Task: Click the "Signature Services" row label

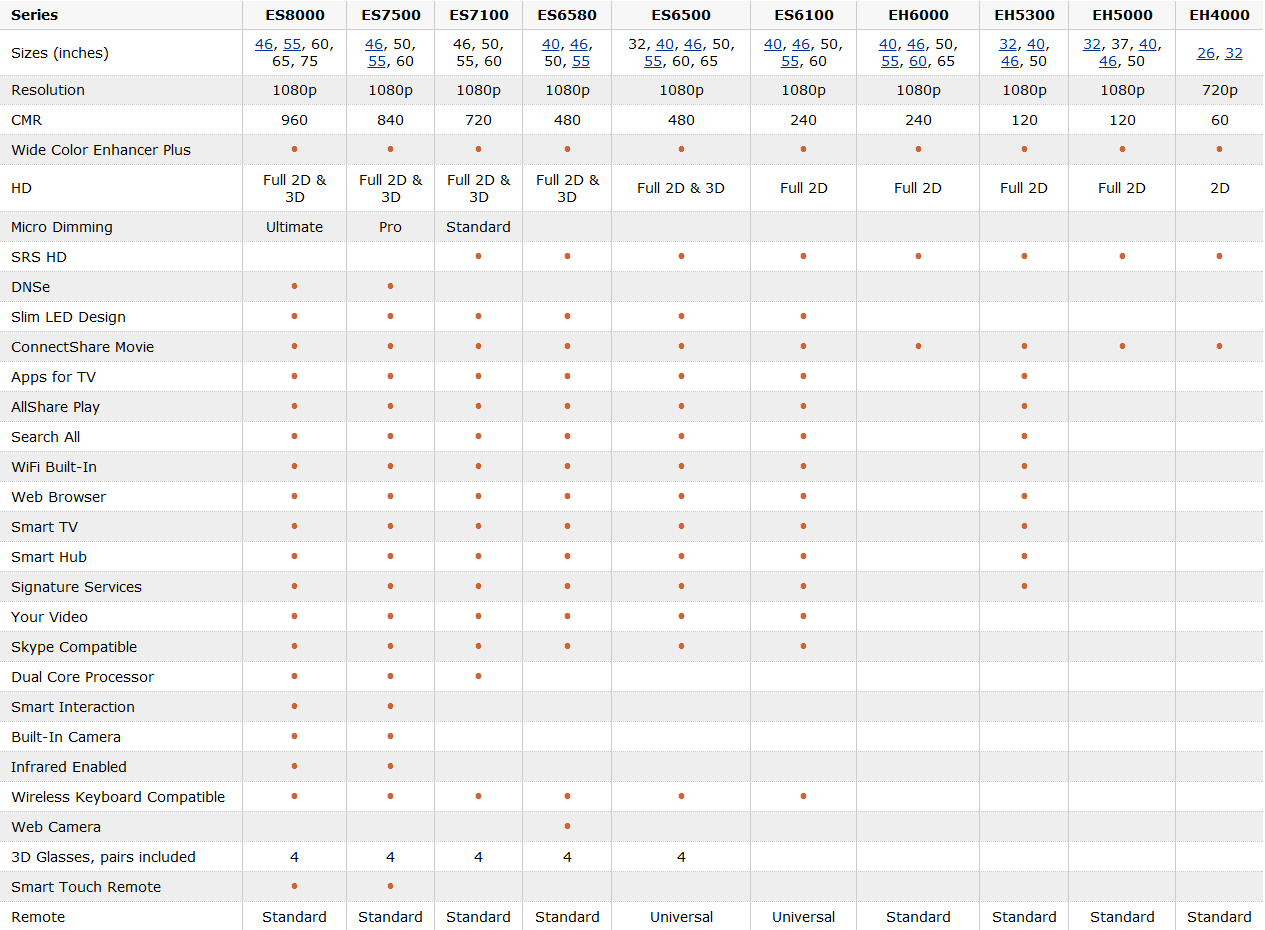Action: coord(77,587)
